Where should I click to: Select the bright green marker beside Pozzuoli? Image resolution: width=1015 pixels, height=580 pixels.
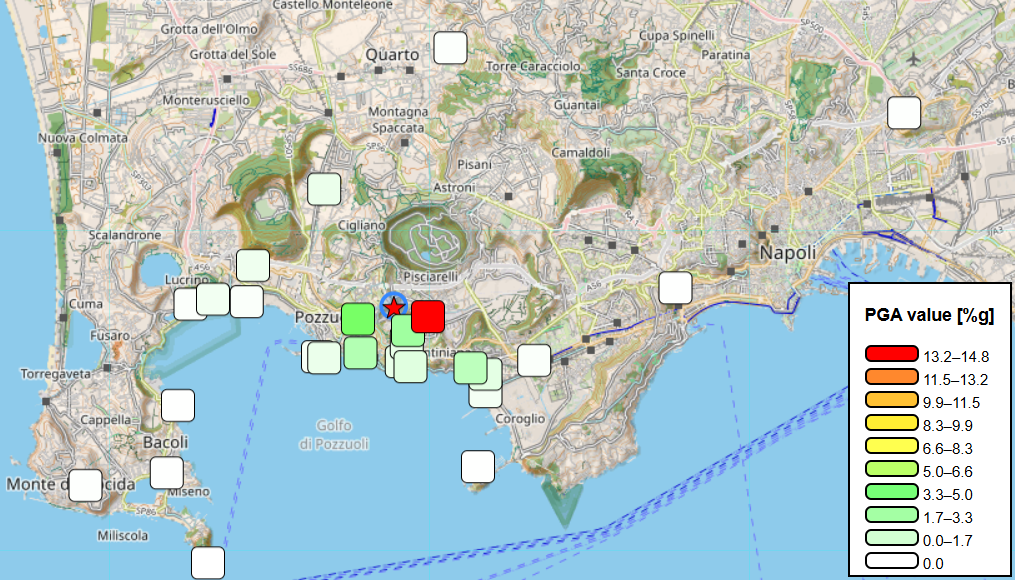(360, 318)
